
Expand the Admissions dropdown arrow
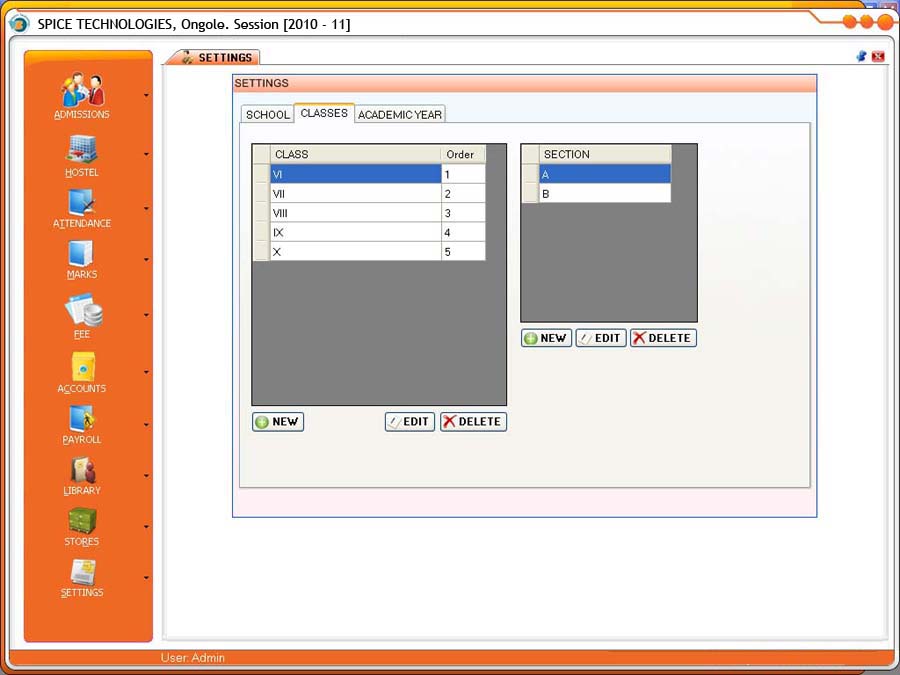[x=147, y=96]
